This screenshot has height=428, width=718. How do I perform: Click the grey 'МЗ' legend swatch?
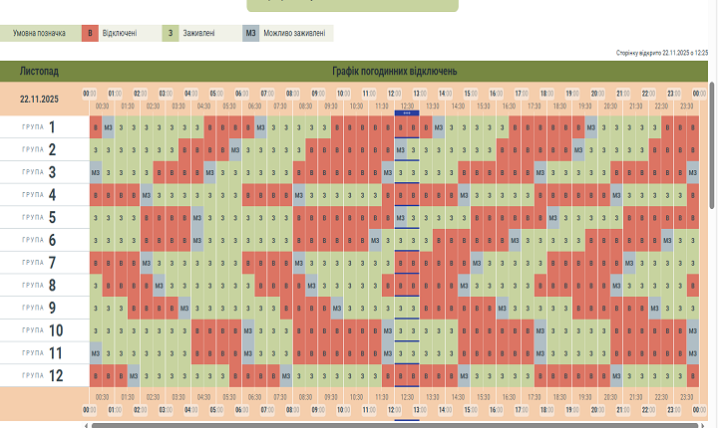pyautogui.click(x=251, y=33)
